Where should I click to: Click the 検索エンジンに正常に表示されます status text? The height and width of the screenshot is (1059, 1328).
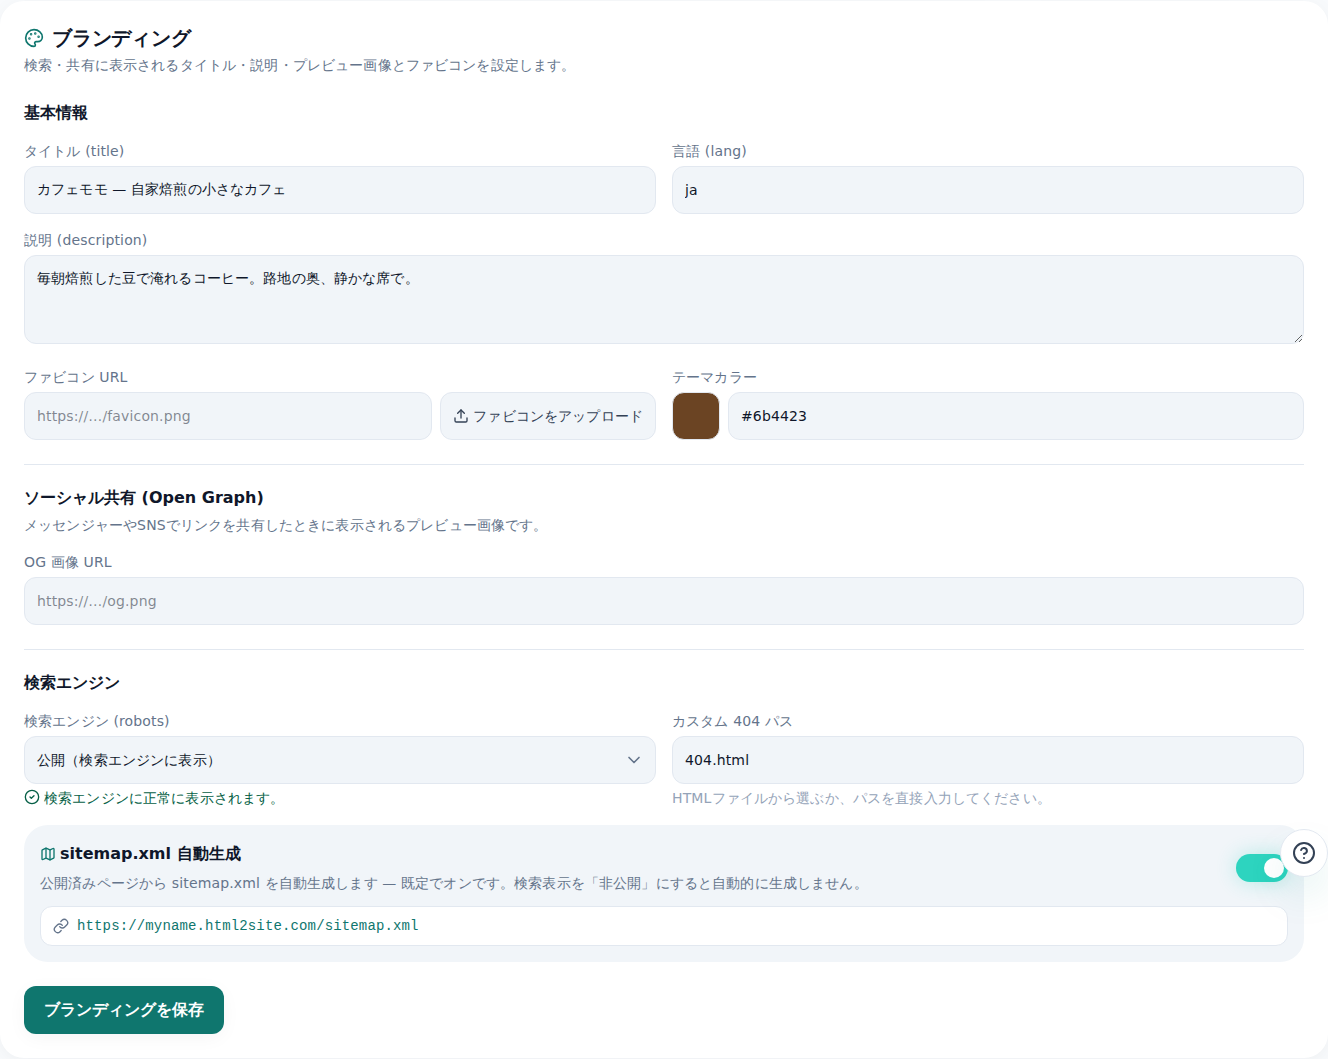[x=160, y=798]
